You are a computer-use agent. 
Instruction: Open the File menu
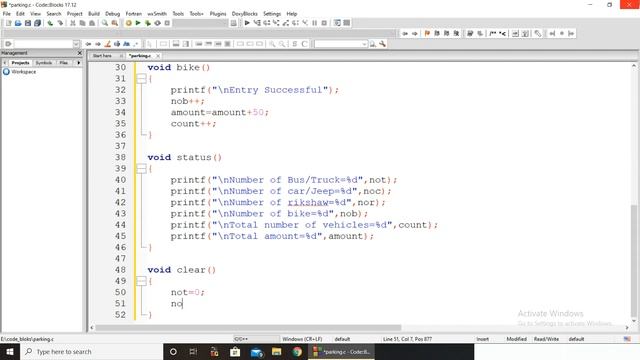[x=7, y=13]
